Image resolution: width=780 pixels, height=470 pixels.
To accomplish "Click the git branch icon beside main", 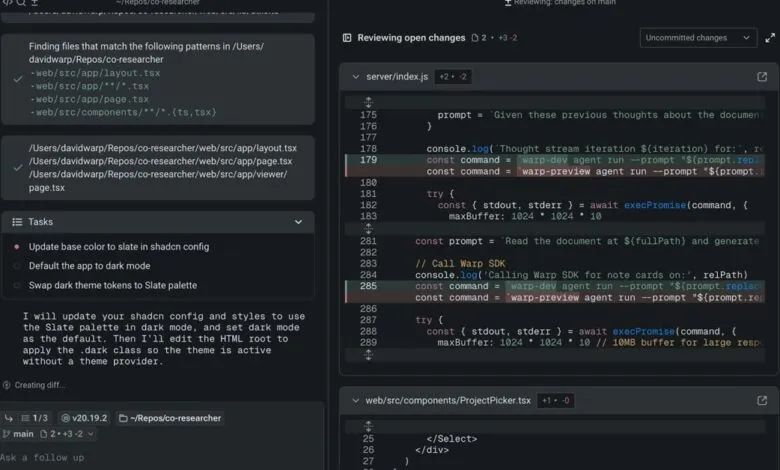I will pos(6,434).
